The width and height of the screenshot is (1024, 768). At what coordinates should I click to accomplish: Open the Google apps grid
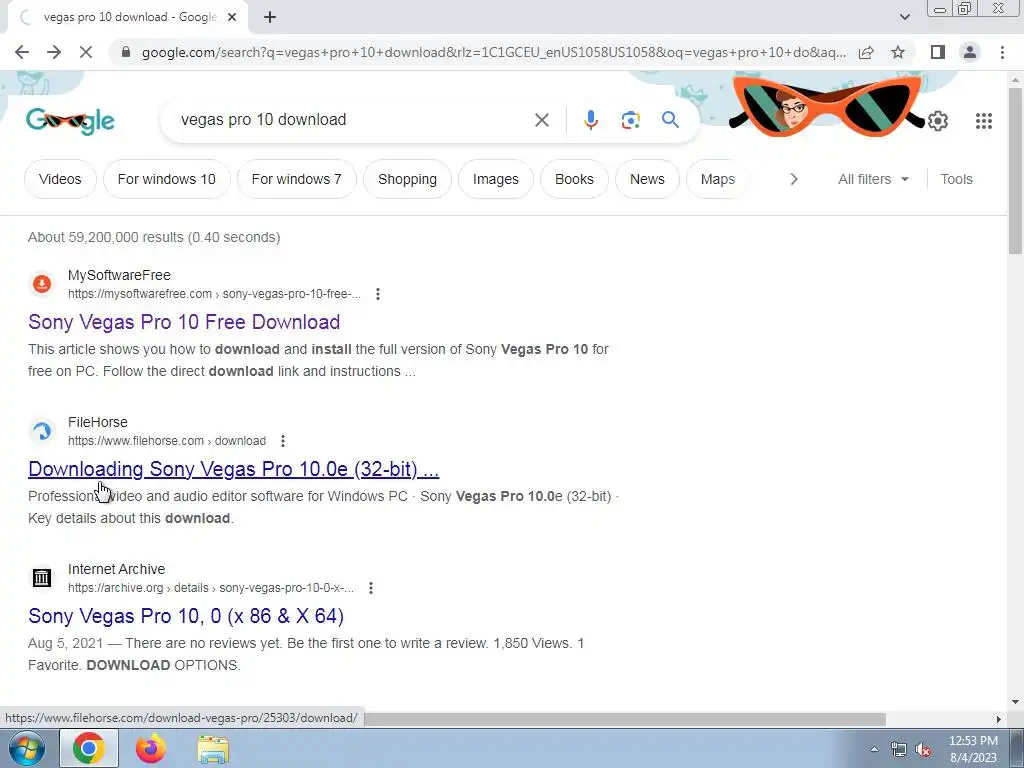(984, 121)
